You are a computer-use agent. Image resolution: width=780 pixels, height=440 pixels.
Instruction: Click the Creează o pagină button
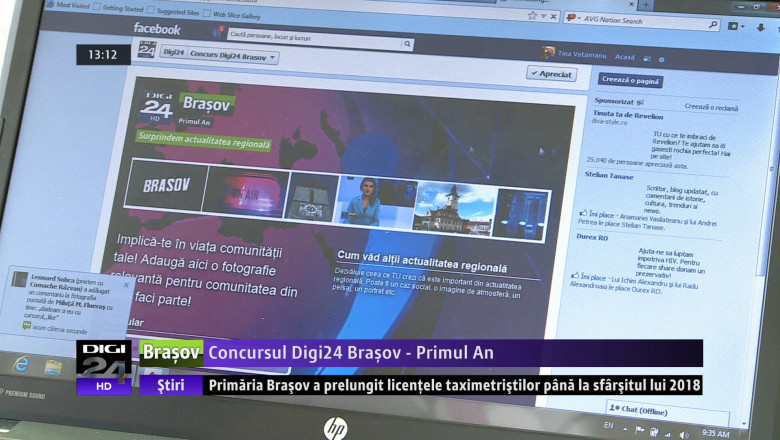tap(630, 80)
